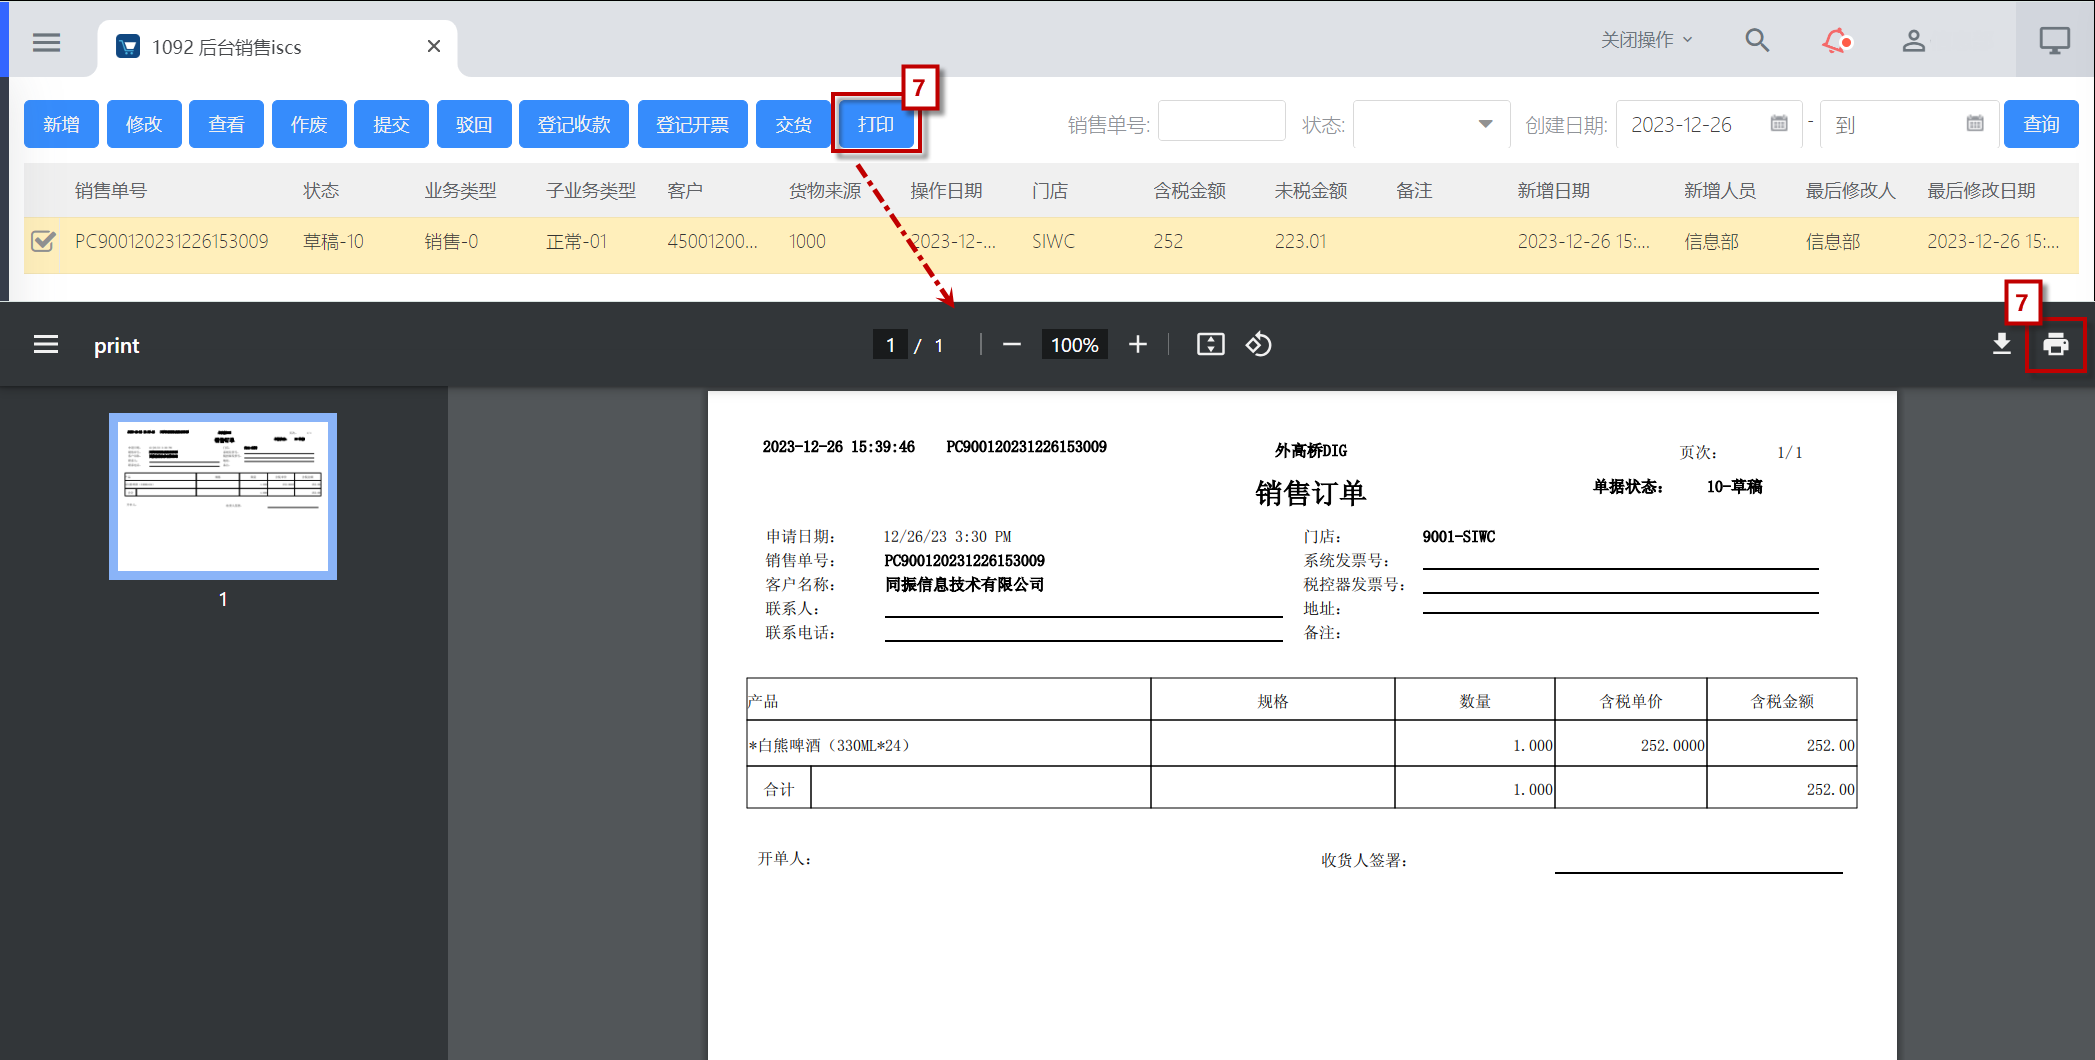Screen dimensions: 2095x1060
Task: Click the 修改 button
Action: point(144,124)
